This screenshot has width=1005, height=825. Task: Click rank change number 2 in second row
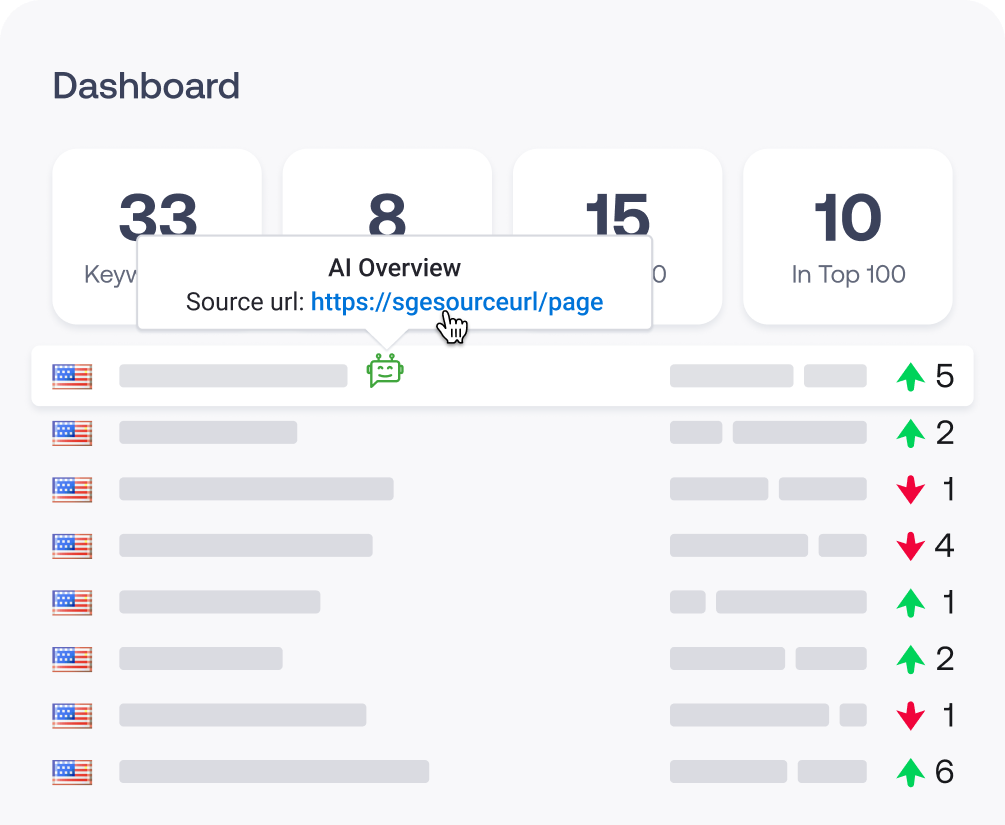[944, 433]
